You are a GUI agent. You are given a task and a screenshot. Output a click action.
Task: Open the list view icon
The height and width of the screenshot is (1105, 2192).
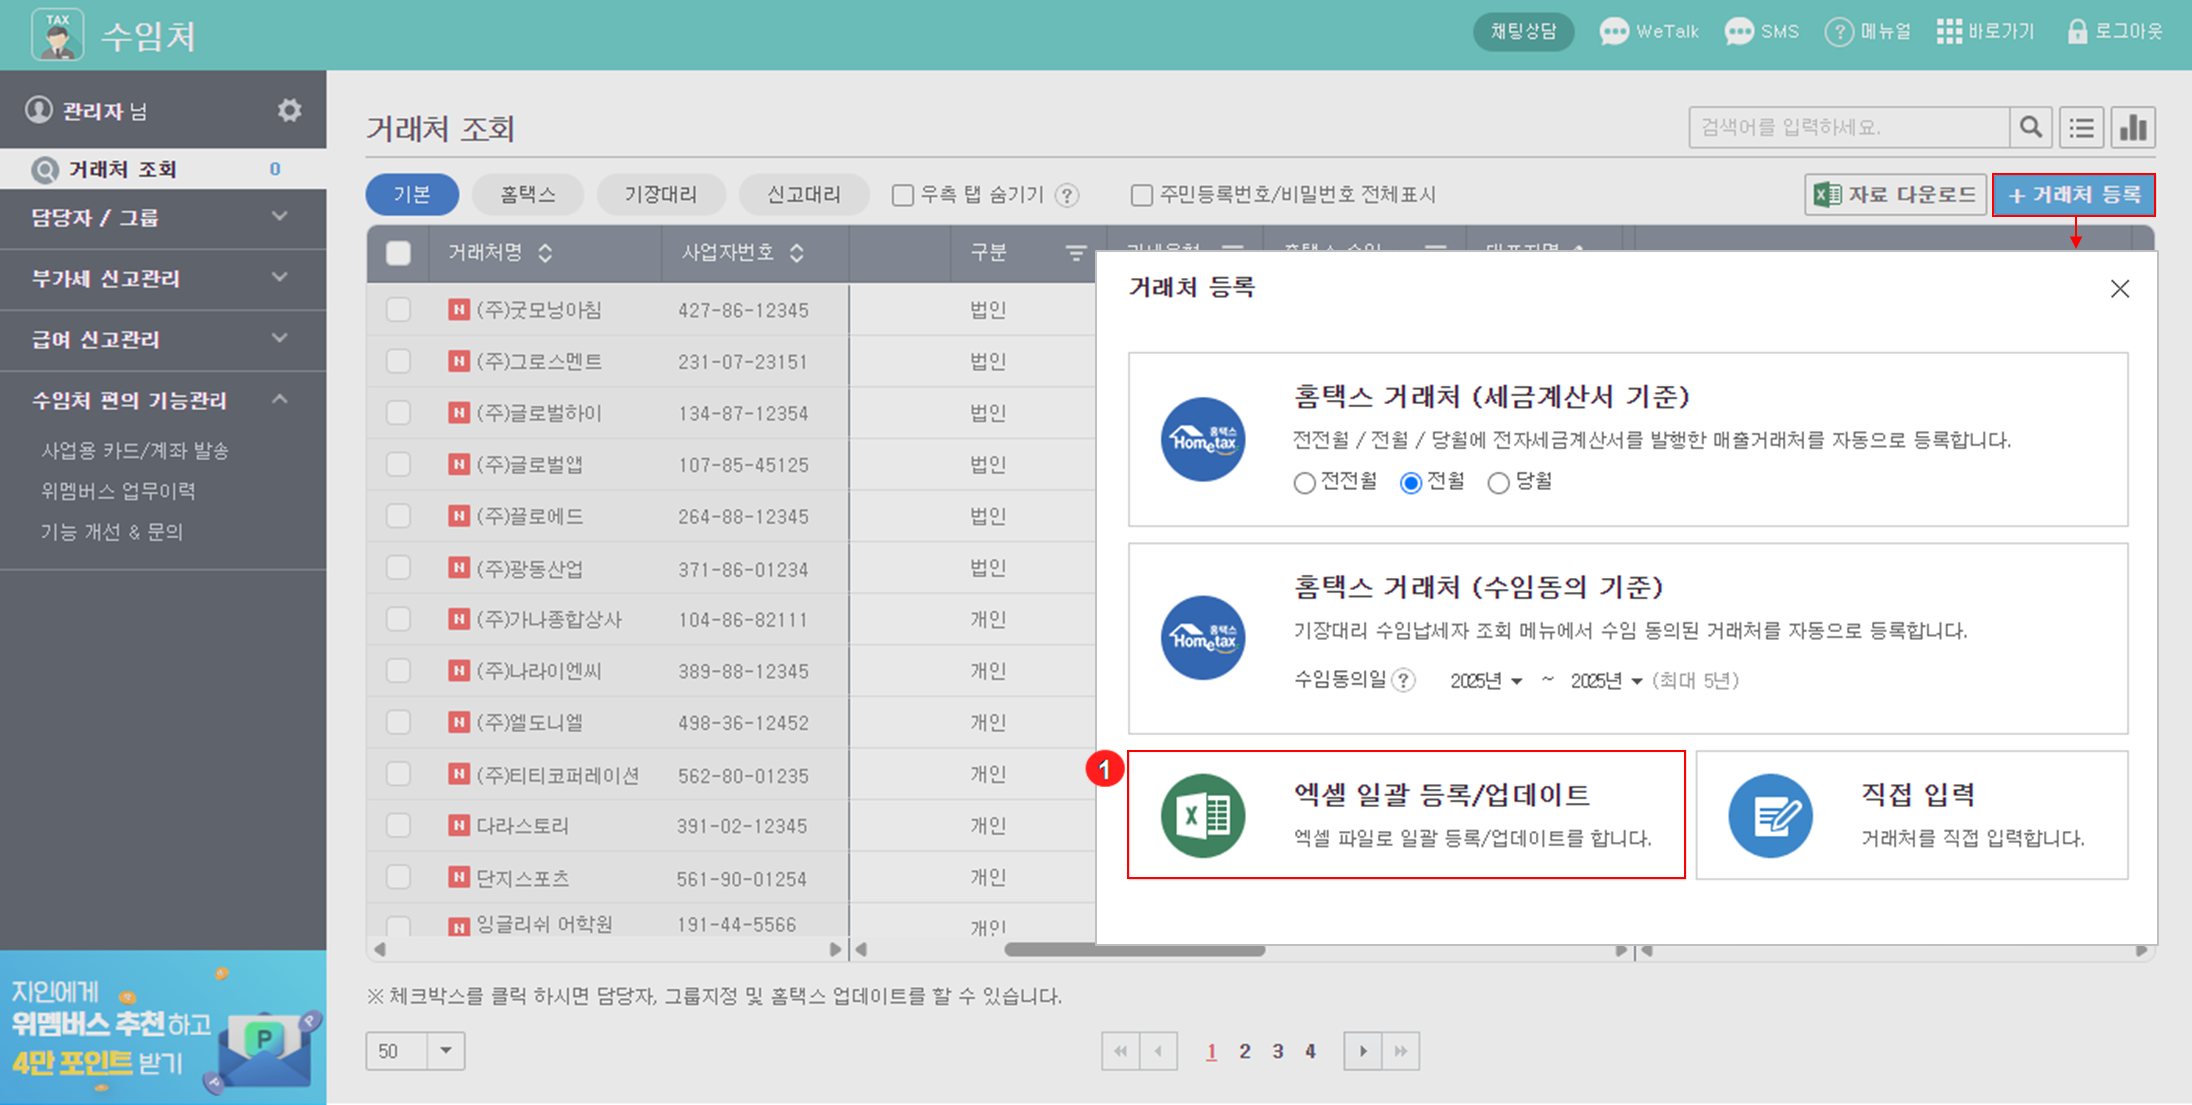2081,127
